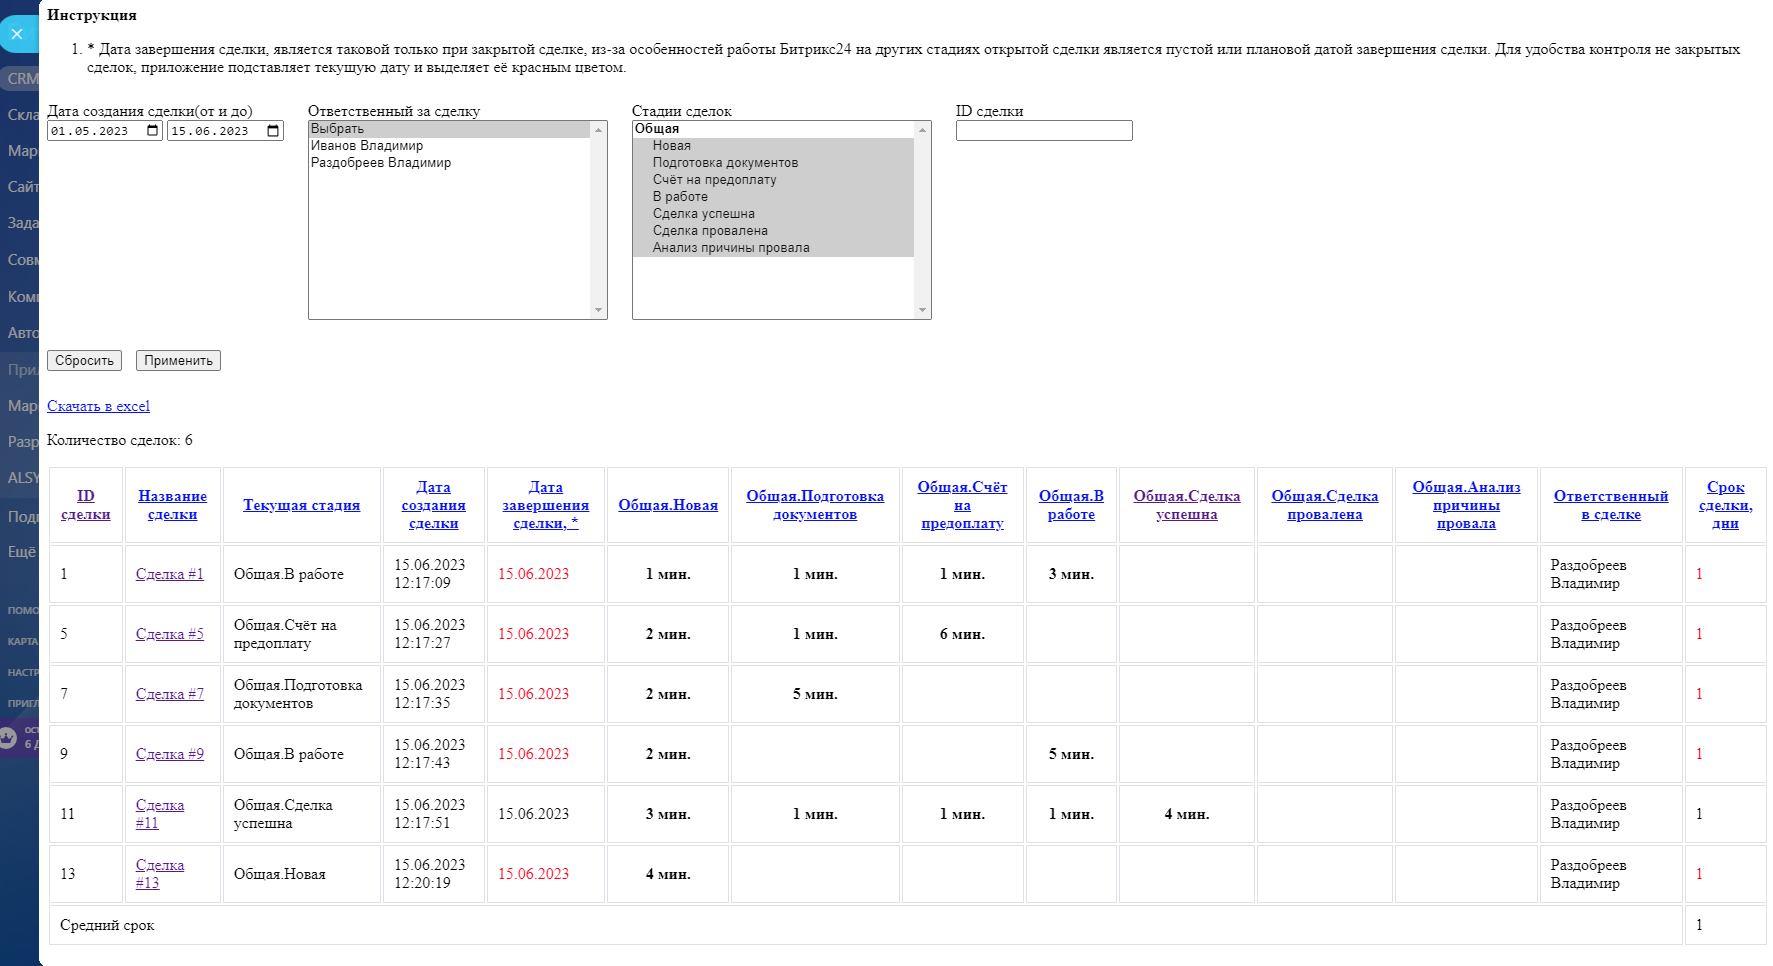Screen dimensions: 1773x966
Task: Open the Сделка #13 link
Action: 160,874
